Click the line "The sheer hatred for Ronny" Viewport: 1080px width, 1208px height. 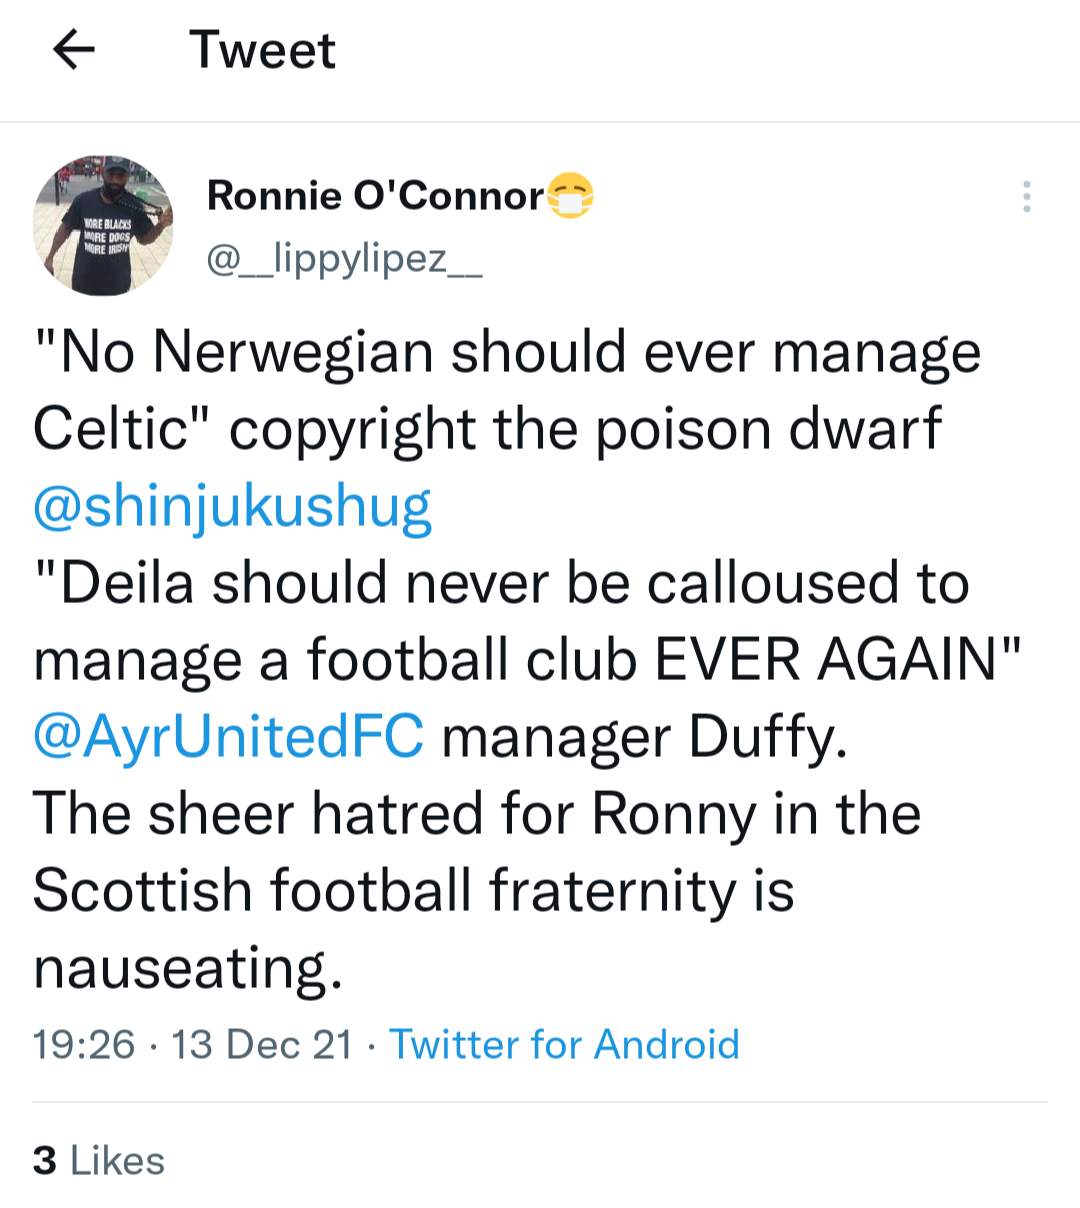coord(395,814)
